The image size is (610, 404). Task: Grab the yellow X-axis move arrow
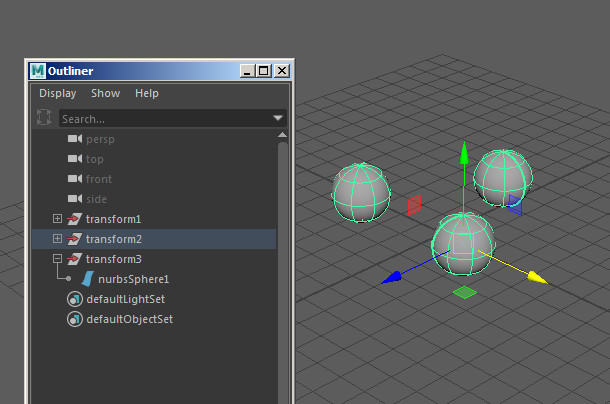(538, 278)
